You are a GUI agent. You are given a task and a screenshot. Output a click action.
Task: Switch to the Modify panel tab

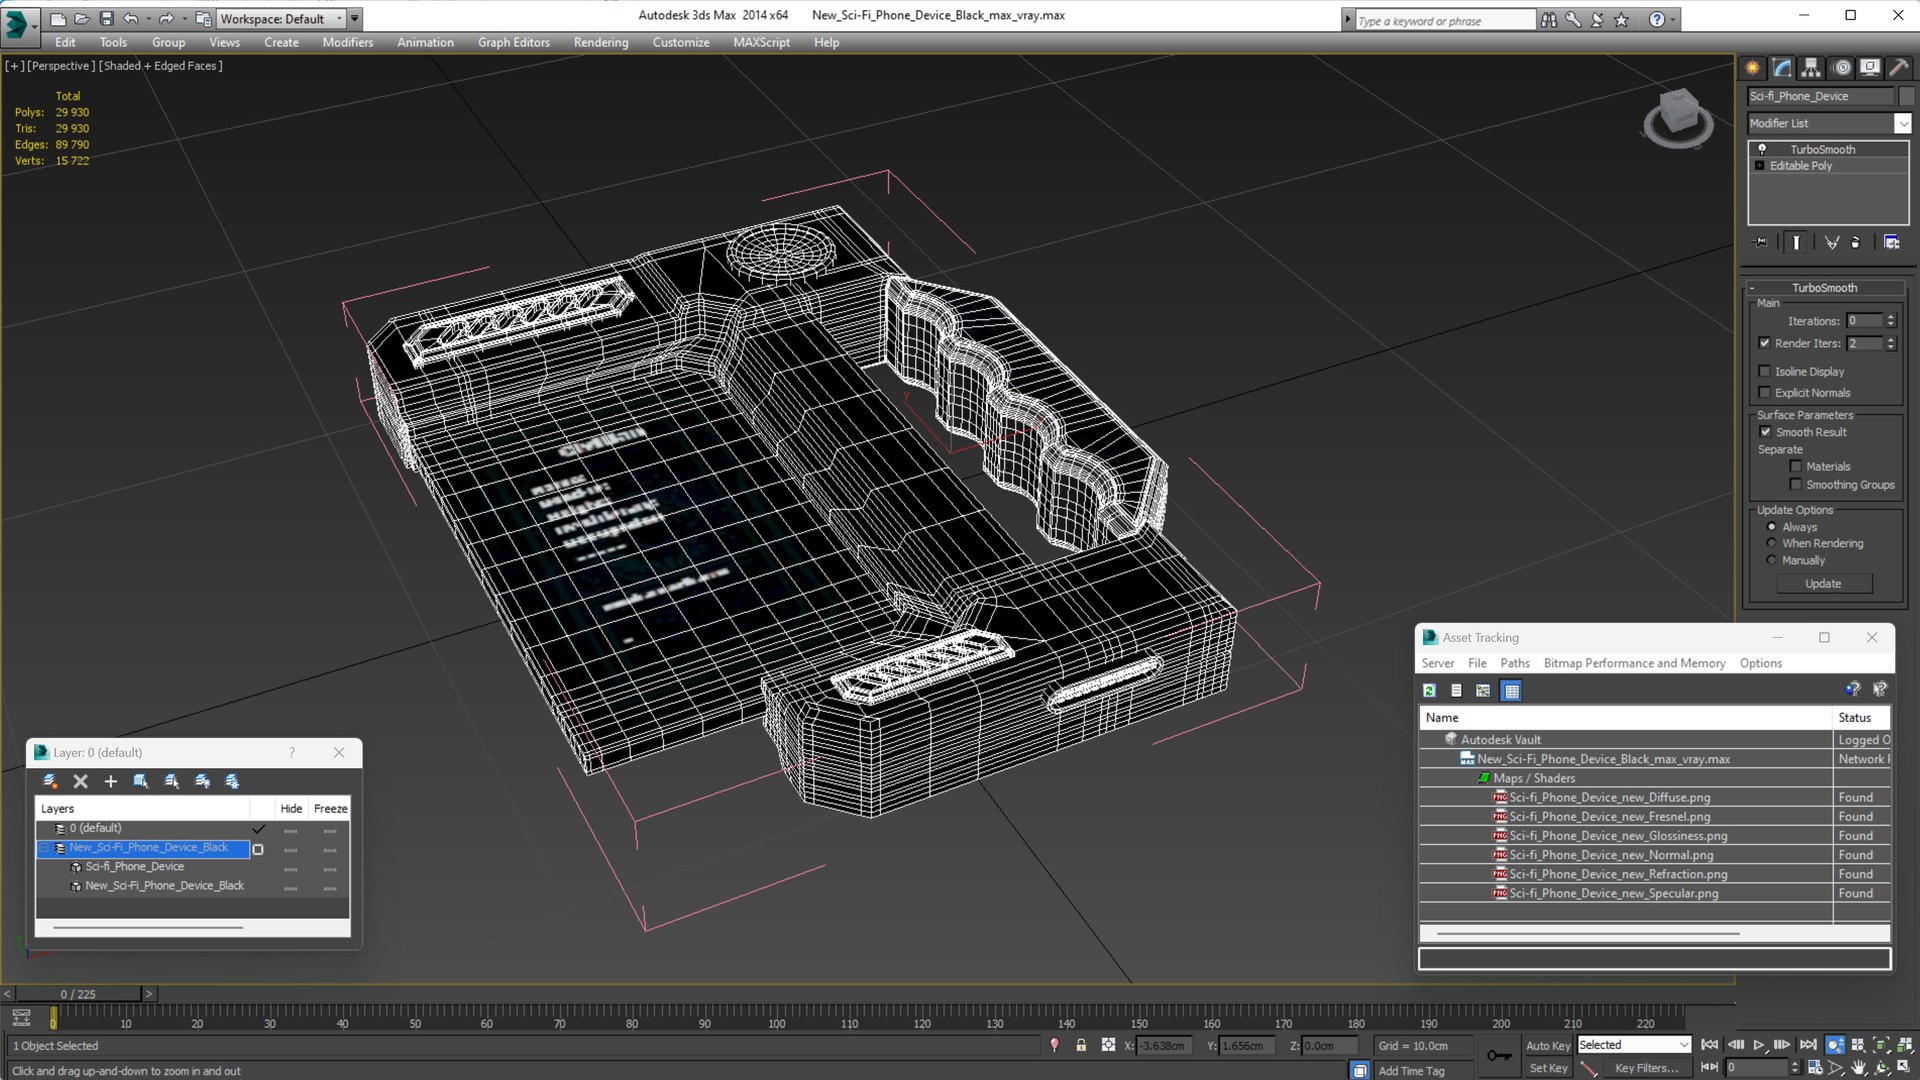[x=1782, y=68]
